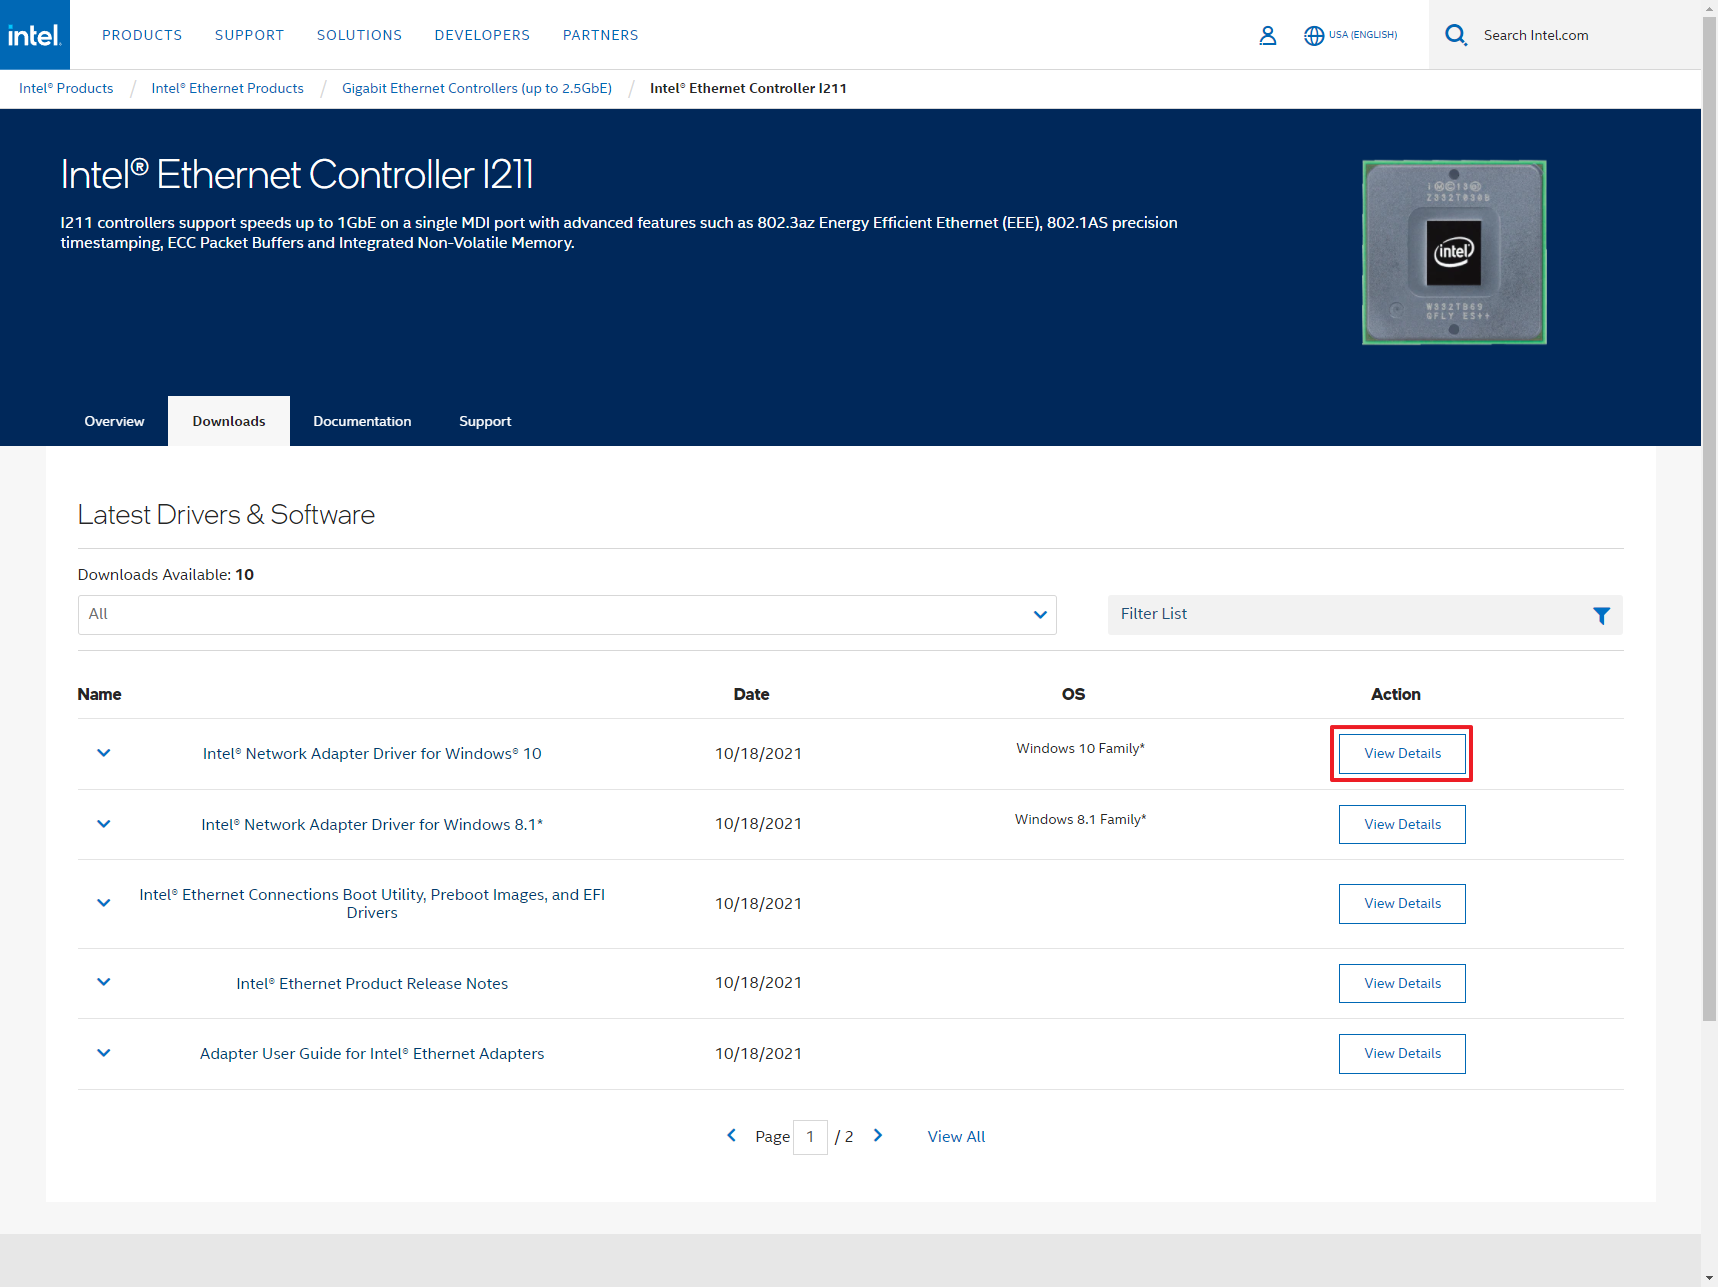Open Adapter User Guide for Ethernet Adapters link
Image resolution: width=1718 pixels, height=1287 pixels.
pos(372,1054)
